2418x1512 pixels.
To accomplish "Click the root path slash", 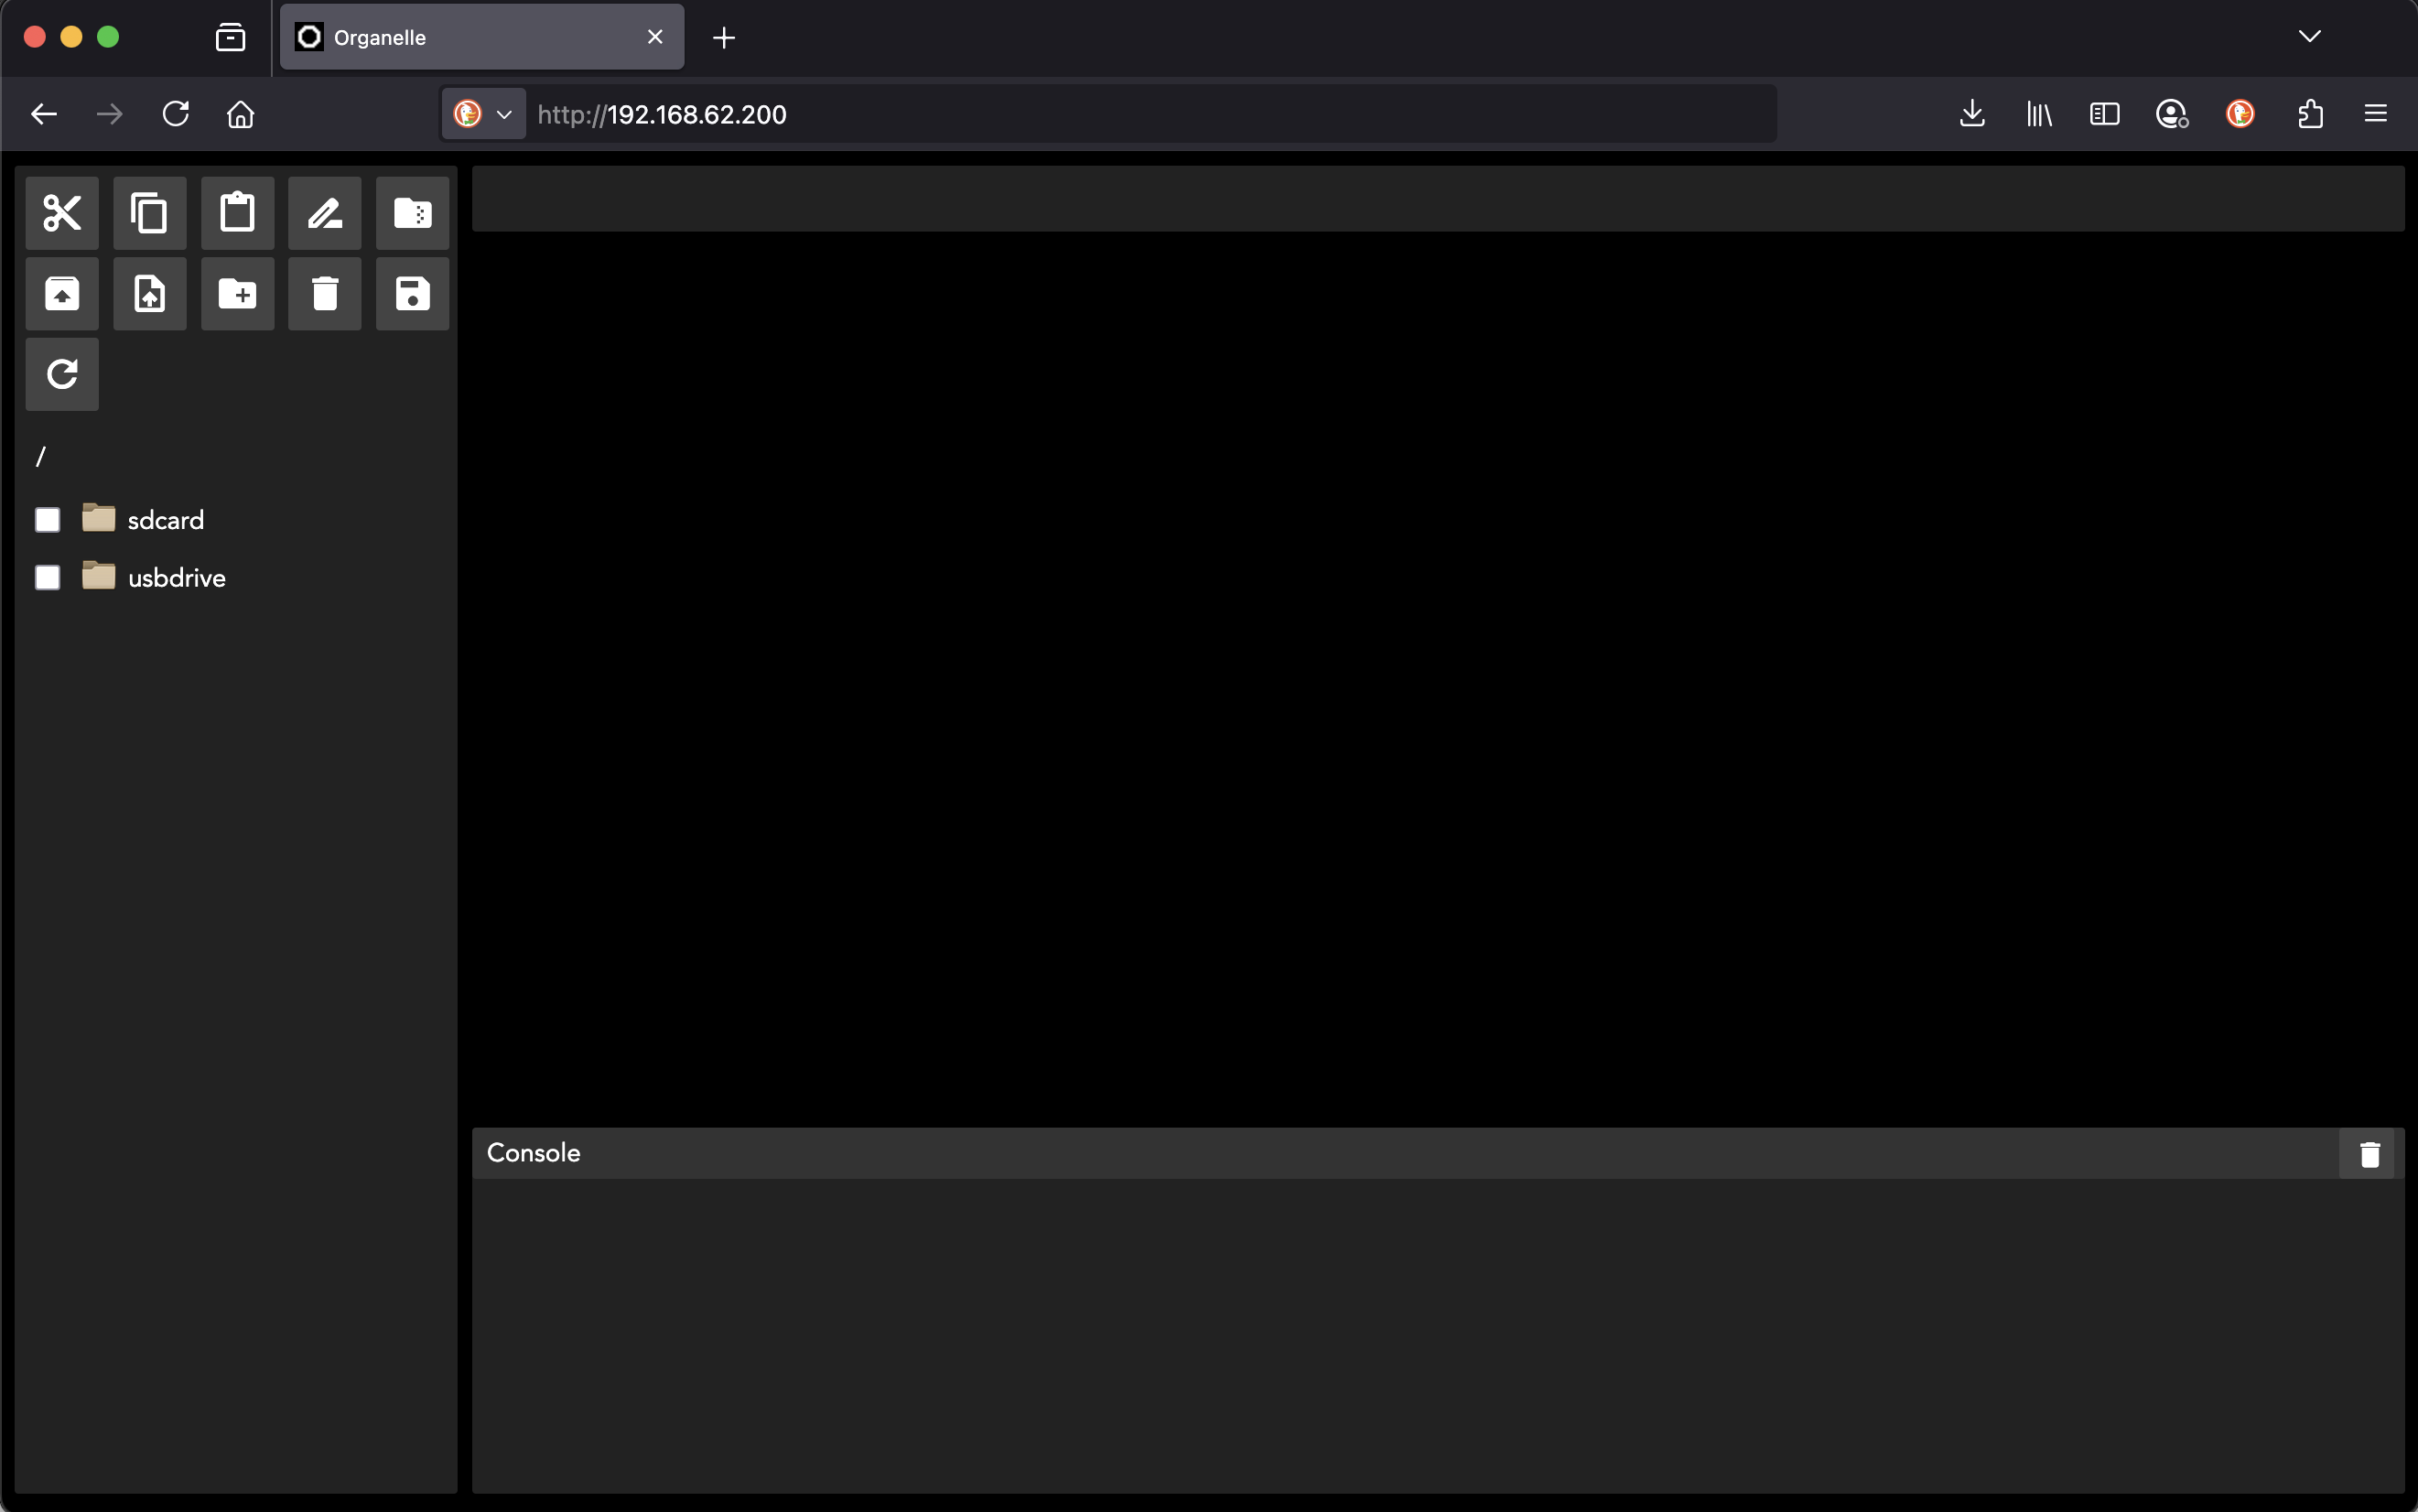I will pos(41,457).
